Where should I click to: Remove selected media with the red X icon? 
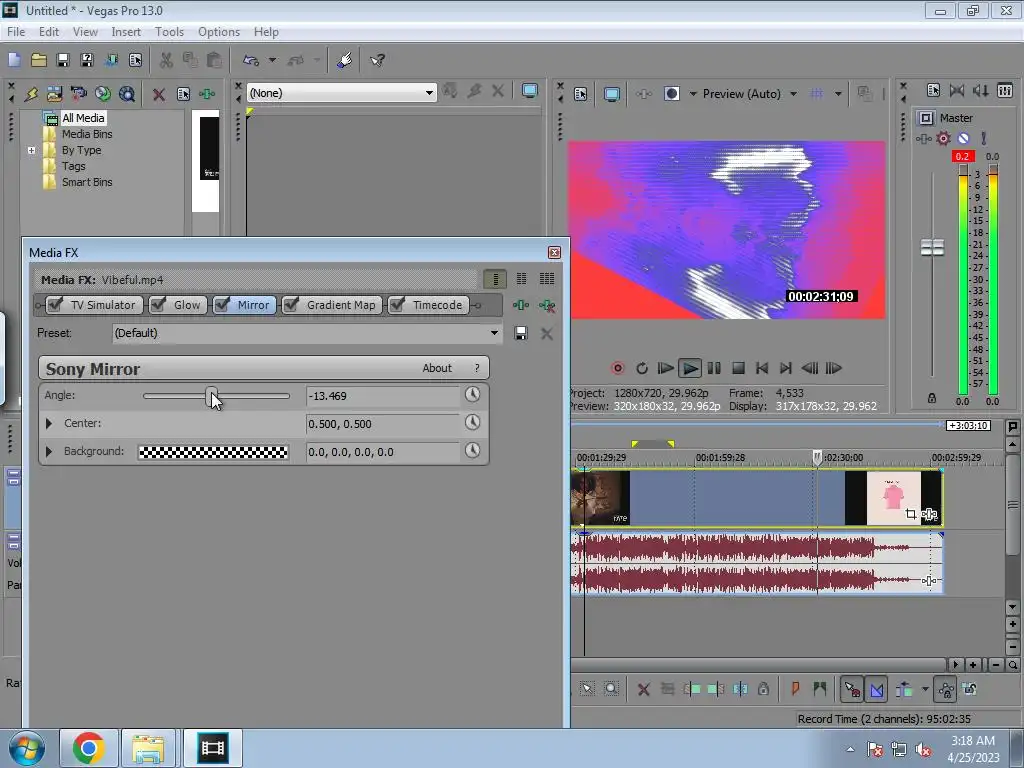[159, 94]
